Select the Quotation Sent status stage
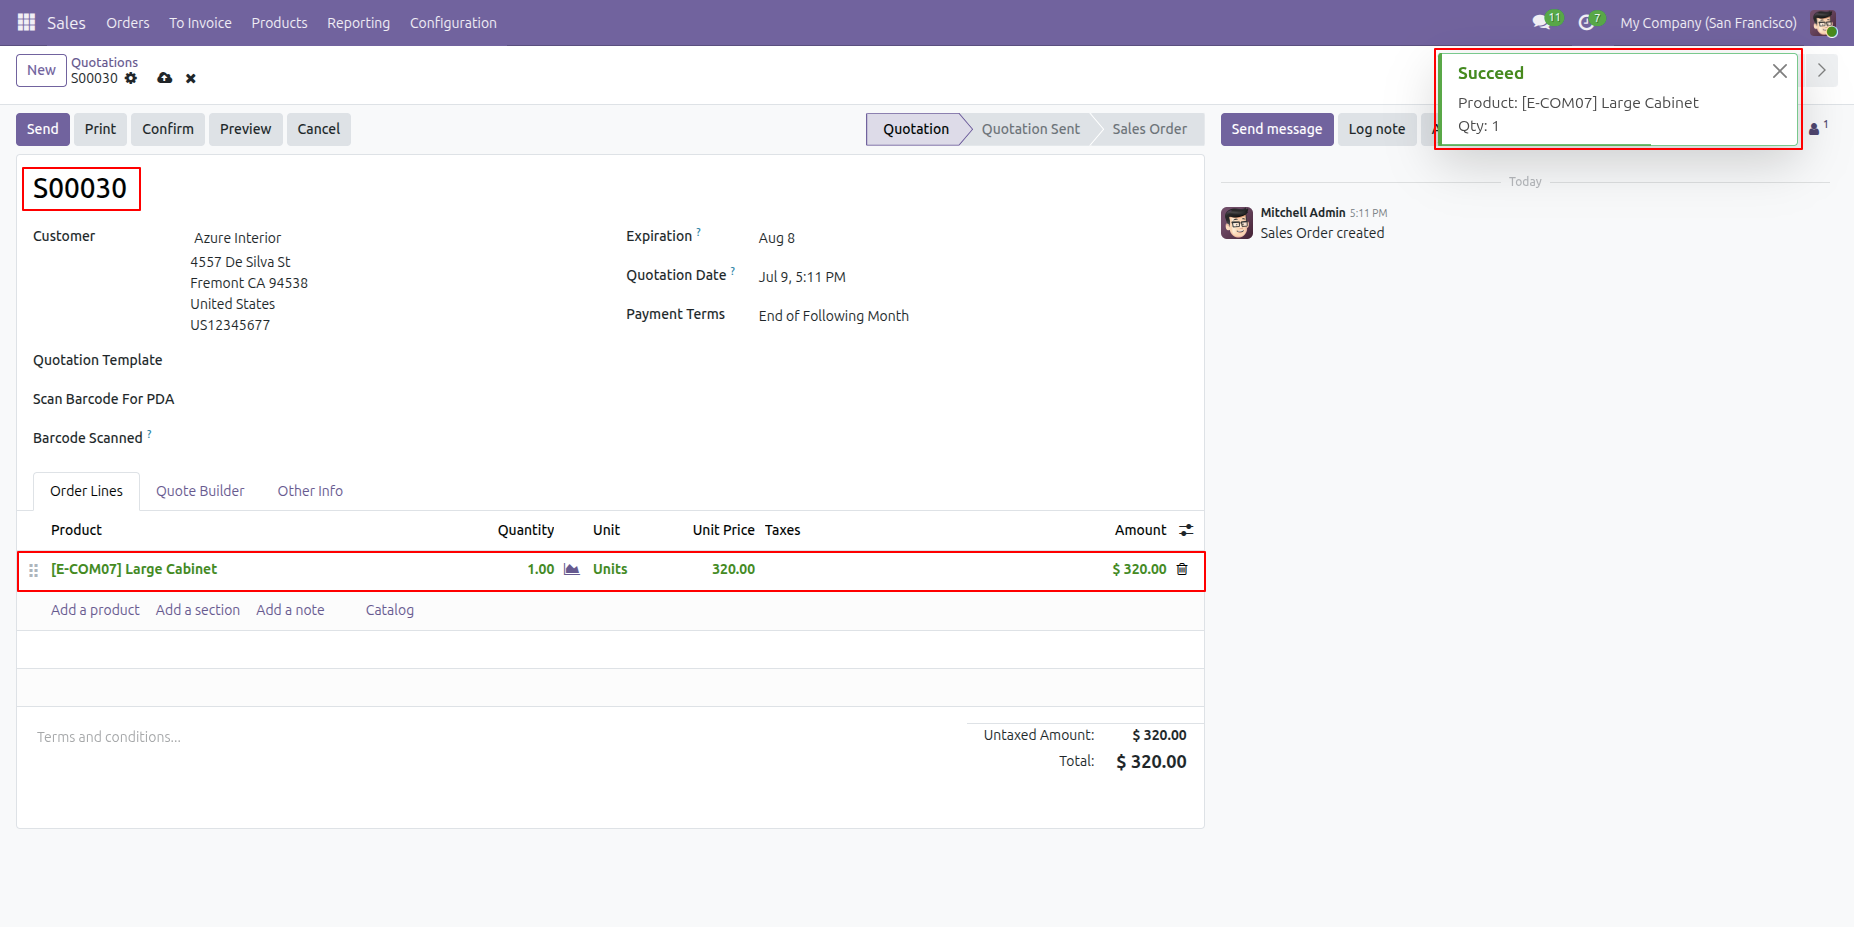 point(1030,129)
